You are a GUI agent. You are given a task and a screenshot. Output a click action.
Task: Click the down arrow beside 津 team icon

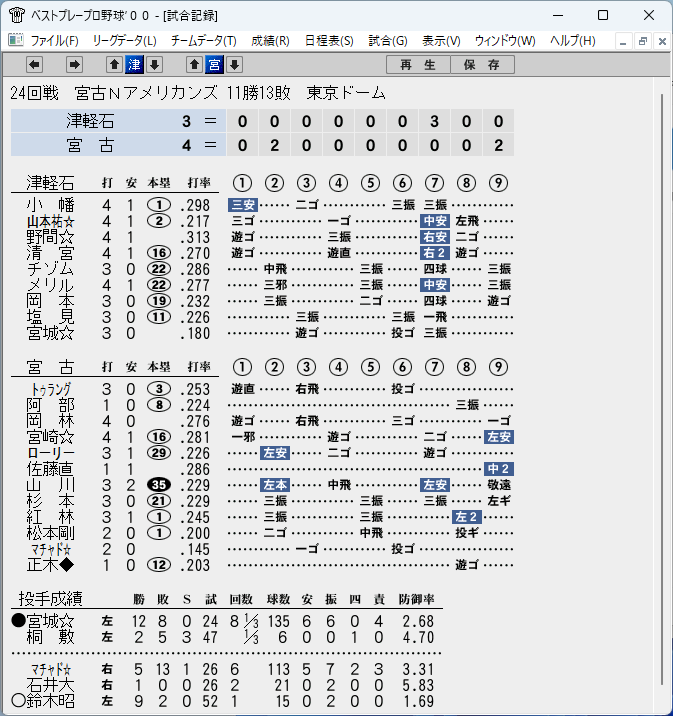click(154, 65)
